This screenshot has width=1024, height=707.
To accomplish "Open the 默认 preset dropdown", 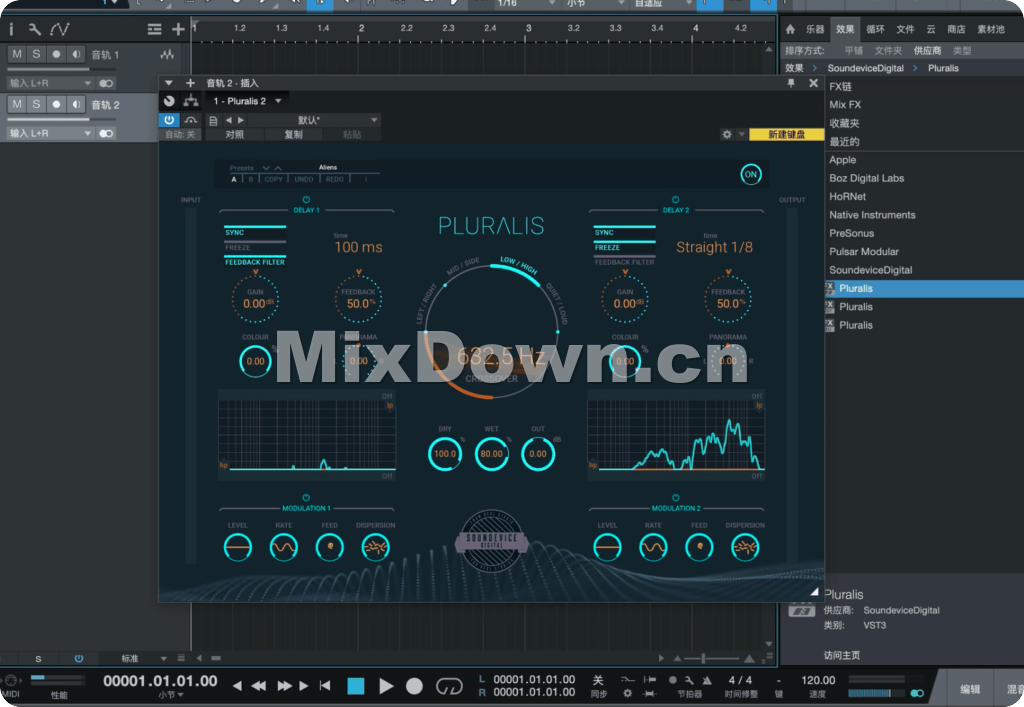I will 313,120.
